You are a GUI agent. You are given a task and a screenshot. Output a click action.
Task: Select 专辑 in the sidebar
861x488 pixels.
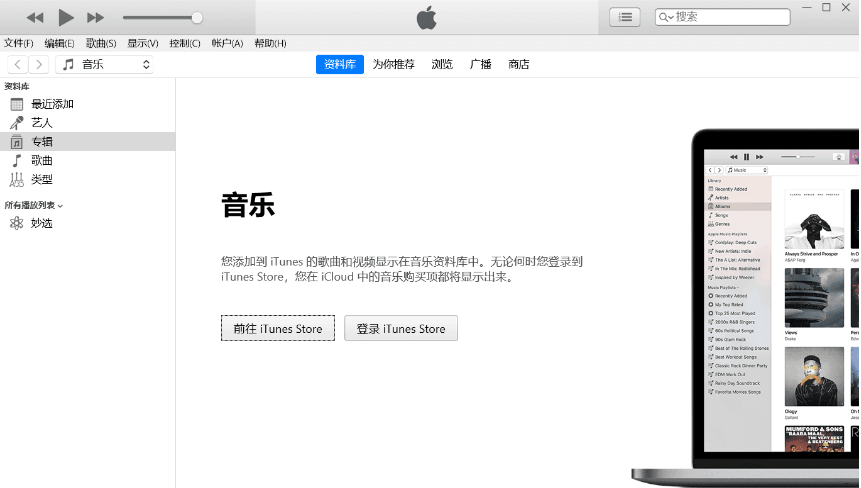(x=88, y=142)
